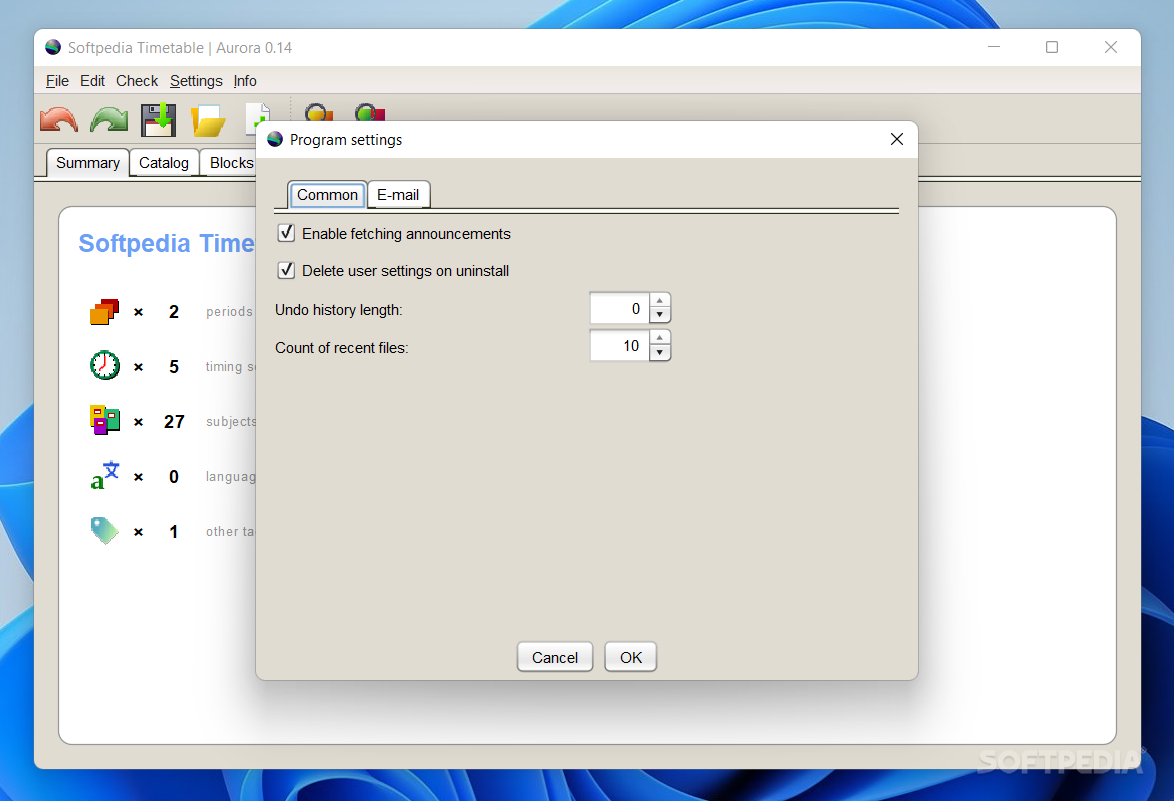Open the Edit menu
1174x801 pixels.
coord(93,81)
